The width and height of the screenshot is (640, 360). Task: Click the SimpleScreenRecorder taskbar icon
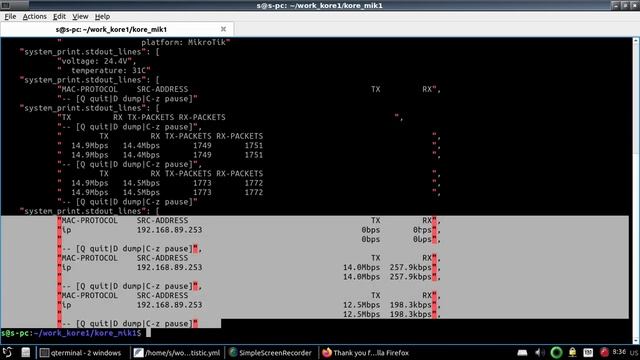click(x=233, y=353)
